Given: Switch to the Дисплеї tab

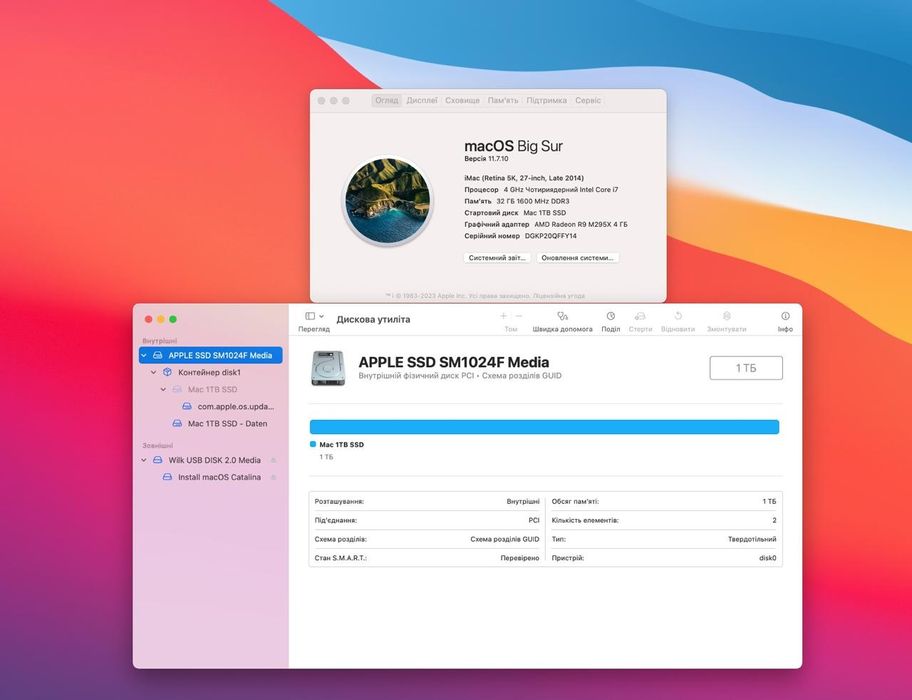Looking at the screenshot, I should tap(422, 101).
